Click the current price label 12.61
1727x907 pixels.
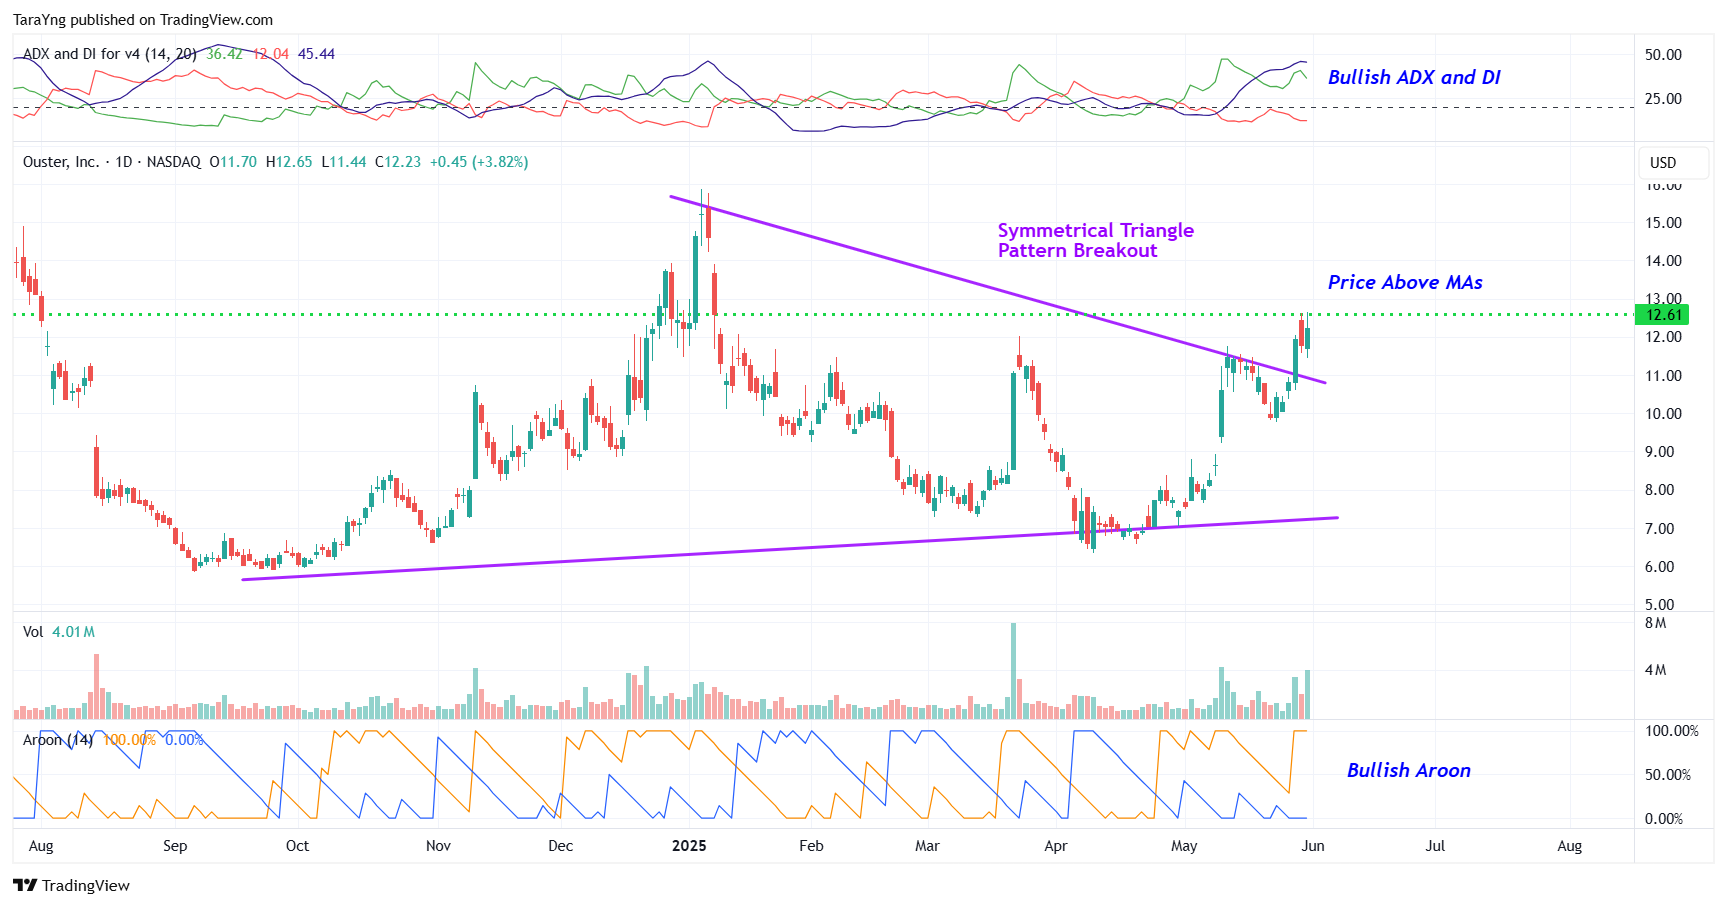1663,314
